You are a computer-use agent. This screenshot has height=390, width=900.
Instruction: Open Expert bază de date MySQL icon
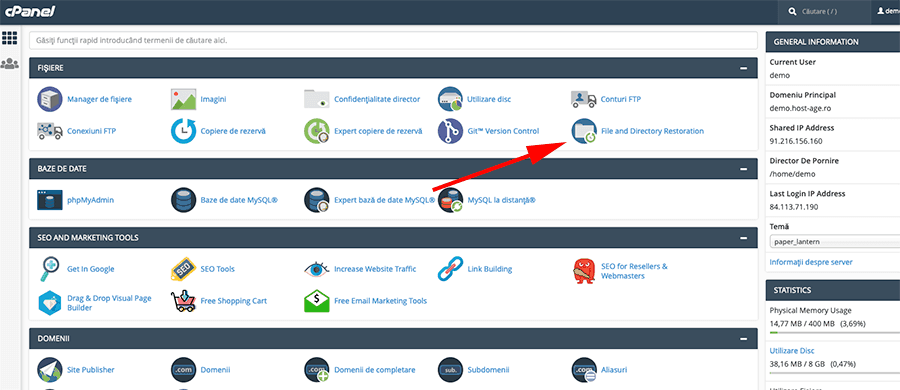(x=317, y=200)
